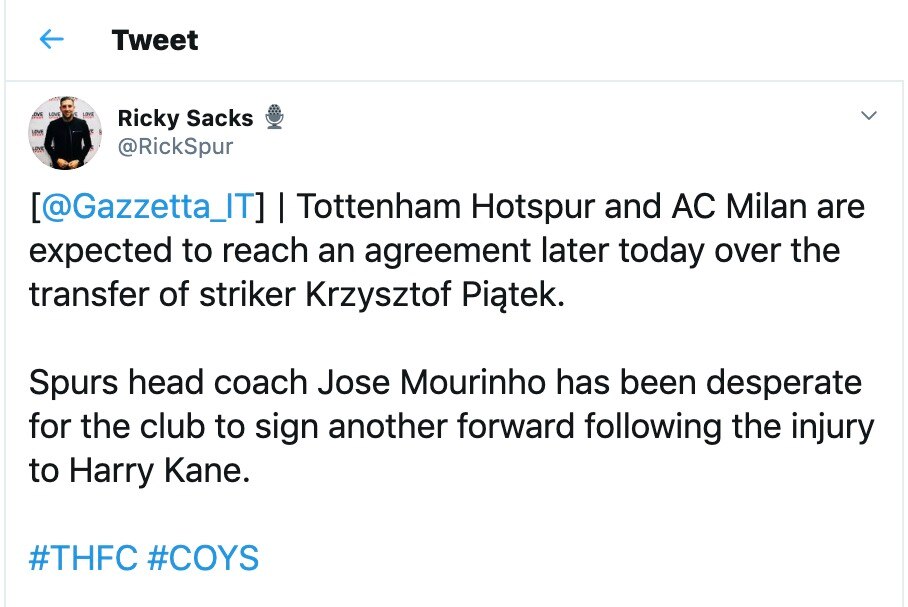Screen dimensions: 908x607
Task: Open the #THFC hashtag
Action: (x=83, y=558)
